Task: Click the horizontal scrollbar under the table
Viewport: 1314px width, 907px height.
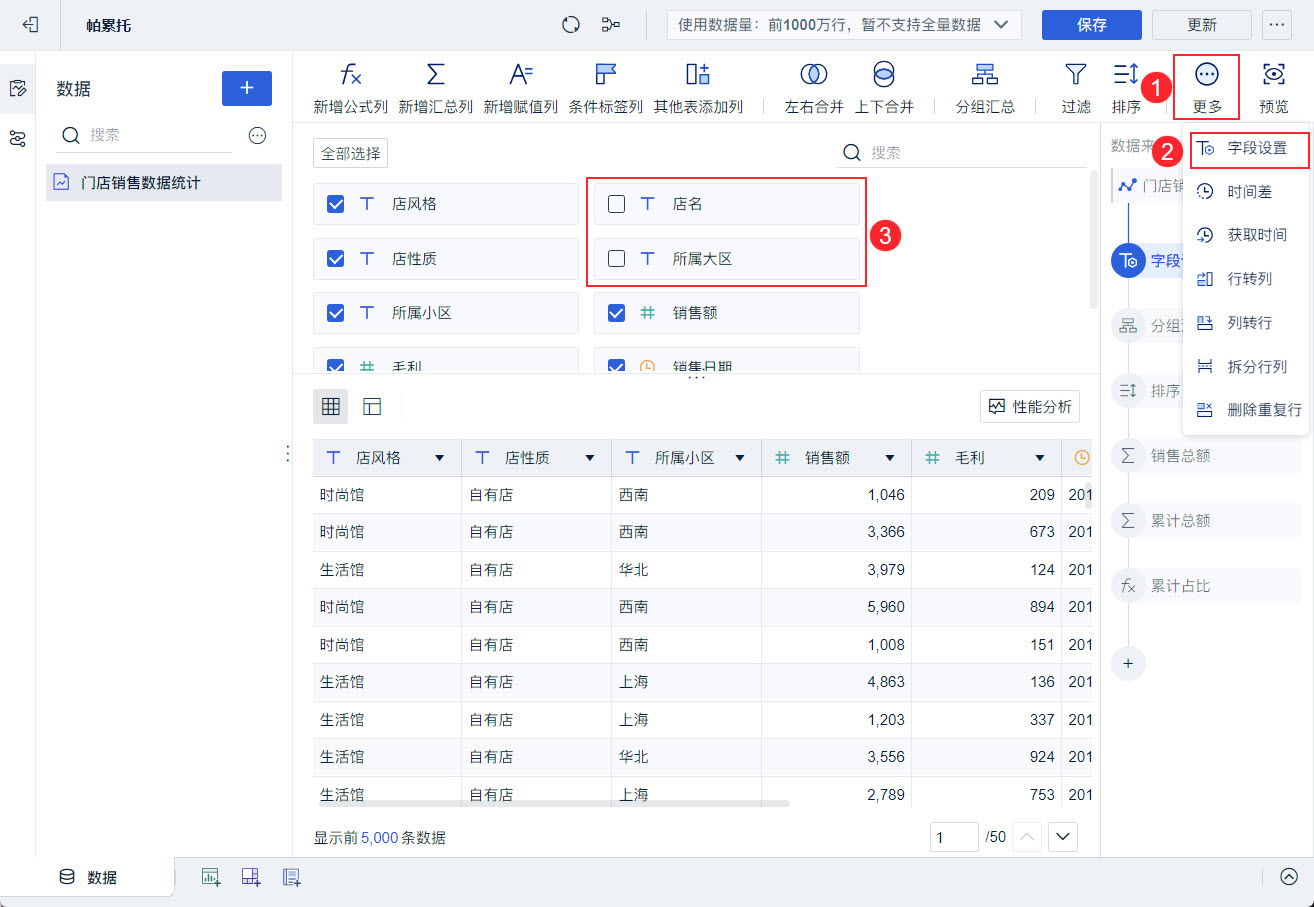Action: [555, 803]
